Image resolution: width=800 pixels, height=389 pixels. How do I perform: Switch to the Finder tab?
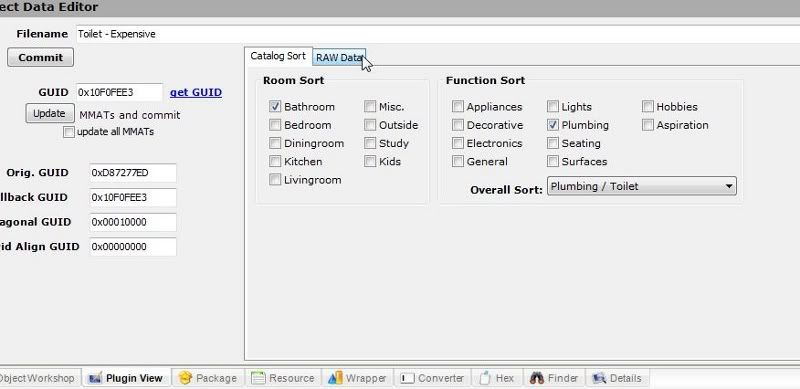554,378
